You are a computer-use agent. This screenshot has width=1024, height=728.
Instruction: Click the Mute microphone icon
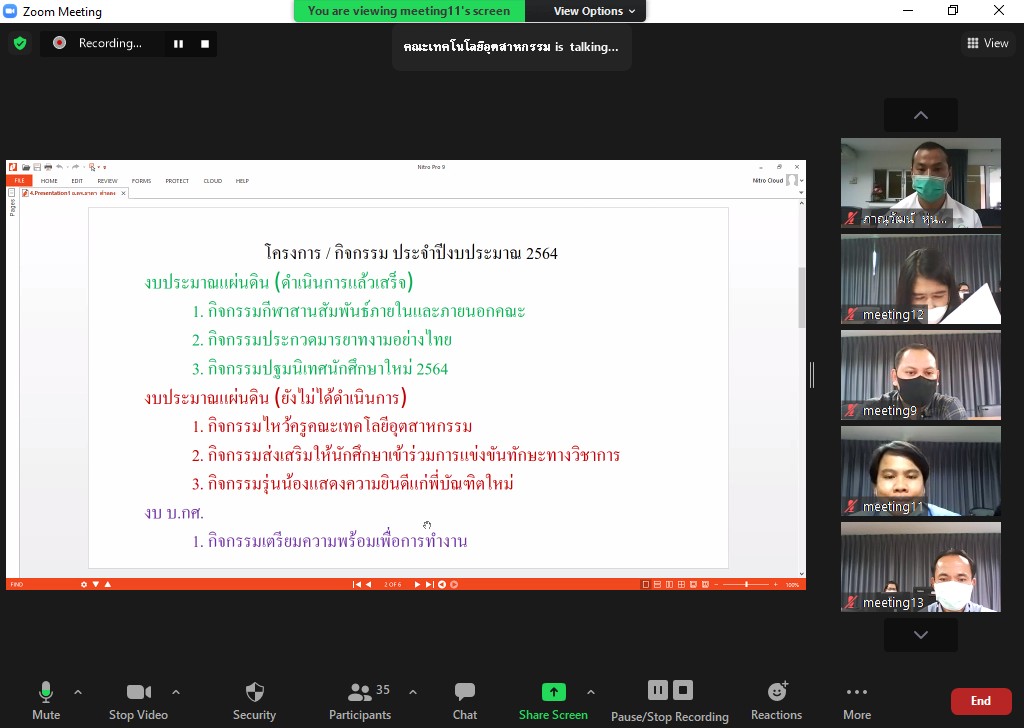click(x=46, y=691)
